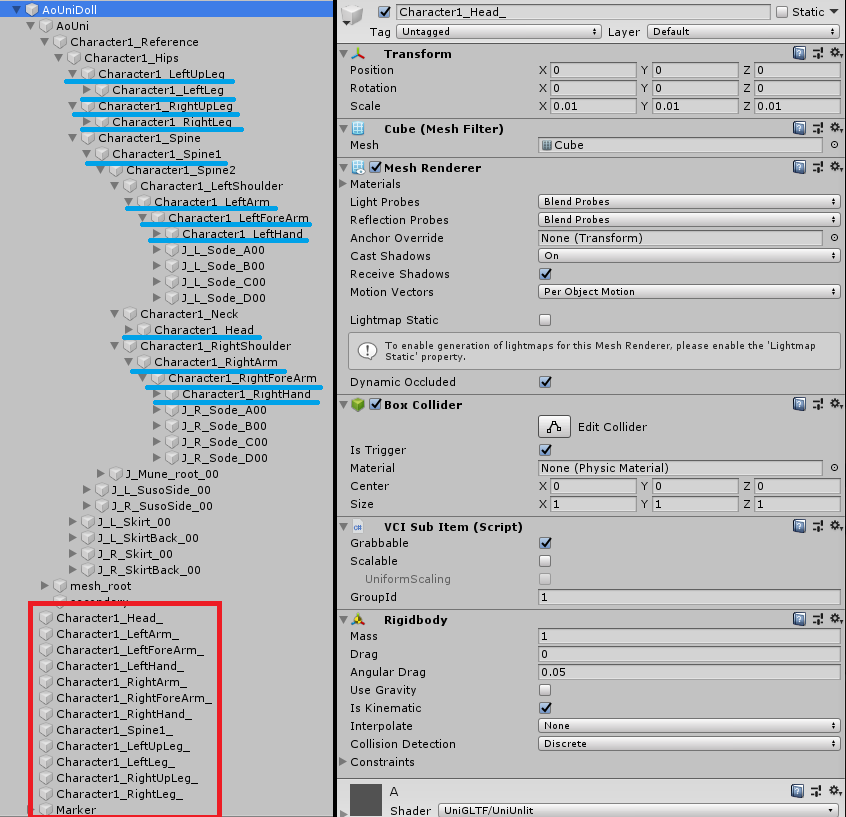Open the Shader dropdown
Image resolution: width=846 pixels, height=817 pixels.
639,810
